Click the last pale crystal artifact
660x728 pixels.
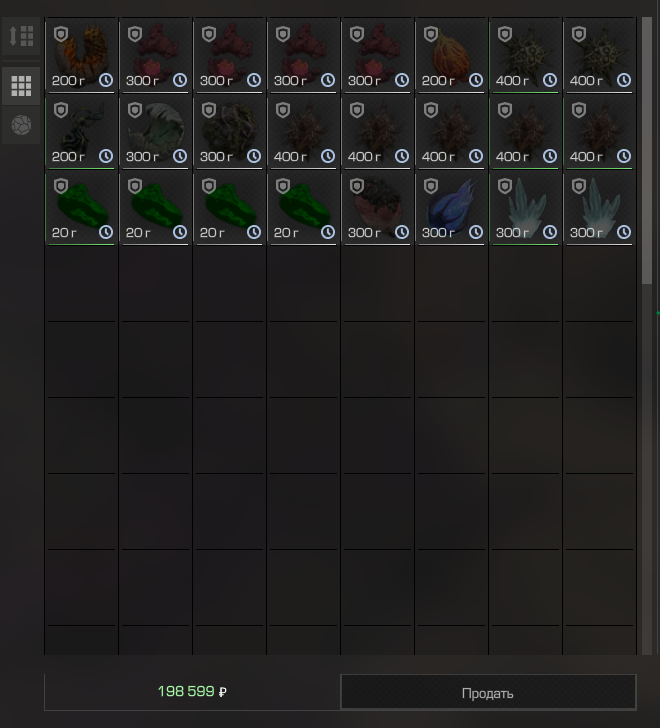600,207
